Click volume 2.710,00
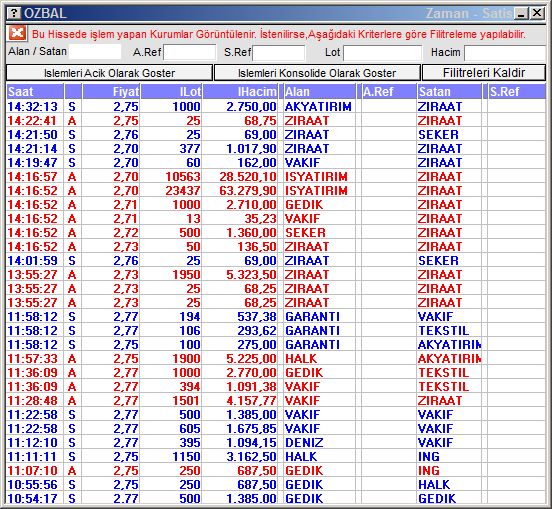Screen dimensions: 552x509 point(251,205)
